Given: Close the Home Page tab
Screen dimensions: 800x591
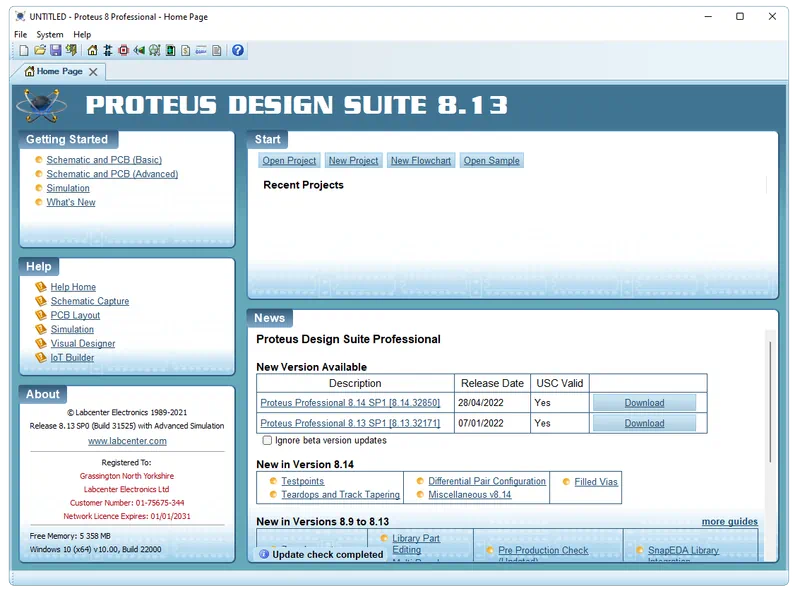Looking at the screenshot, I should click(93, 72).
